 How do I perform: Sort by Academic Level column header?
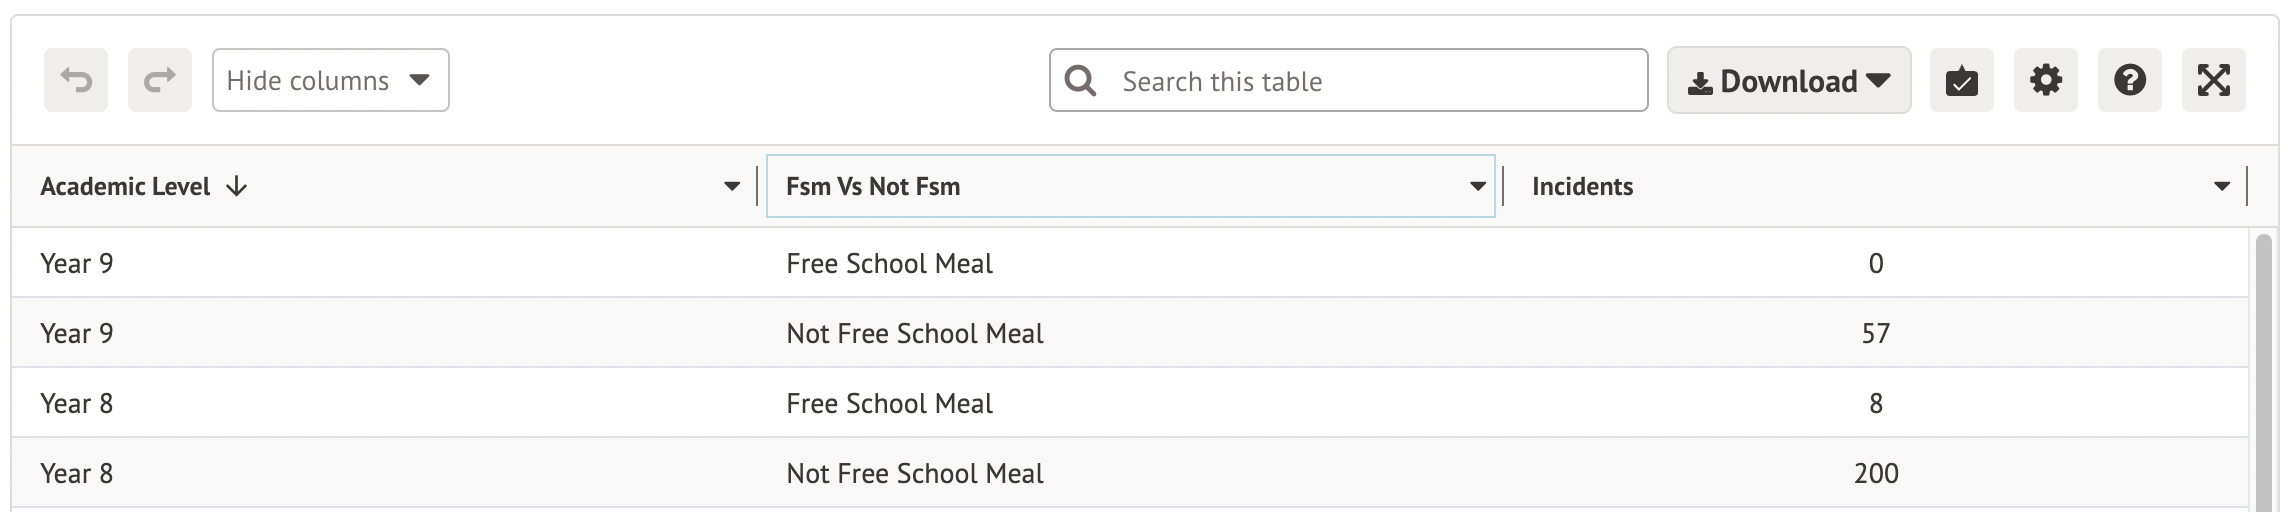point(125,187)
